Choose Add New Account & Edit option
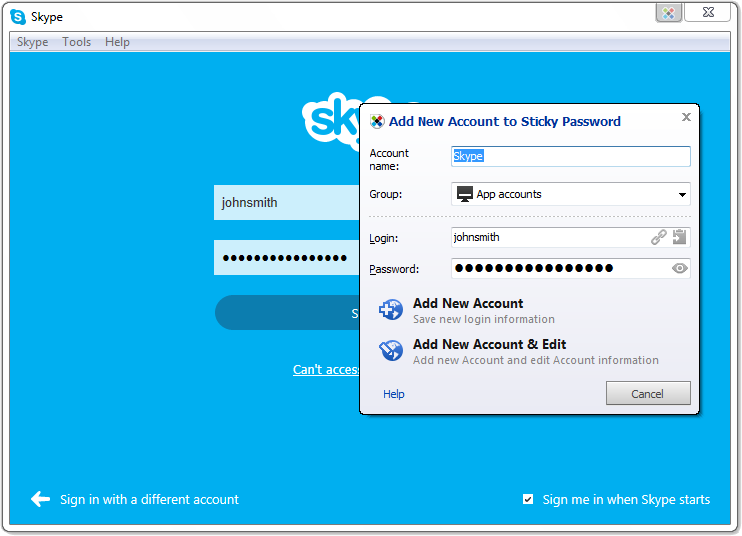The image size is (742, 536). [x=519, y=351]
